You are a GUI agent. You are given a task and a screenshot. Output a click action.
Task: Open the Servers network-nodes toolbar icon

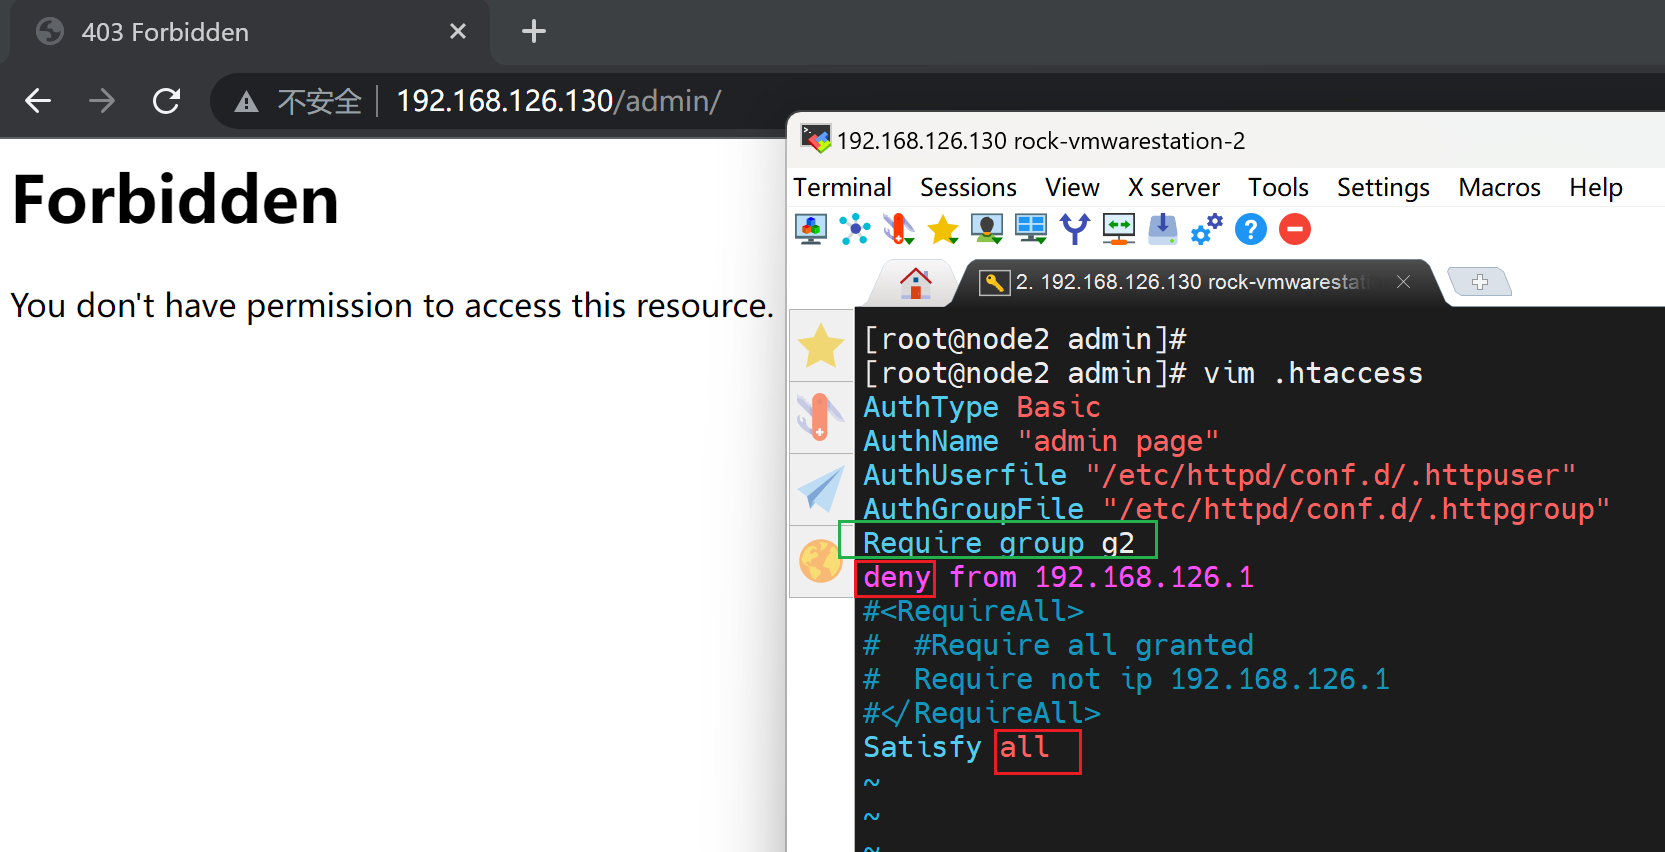pyautogui.click(x=855, y=229)
